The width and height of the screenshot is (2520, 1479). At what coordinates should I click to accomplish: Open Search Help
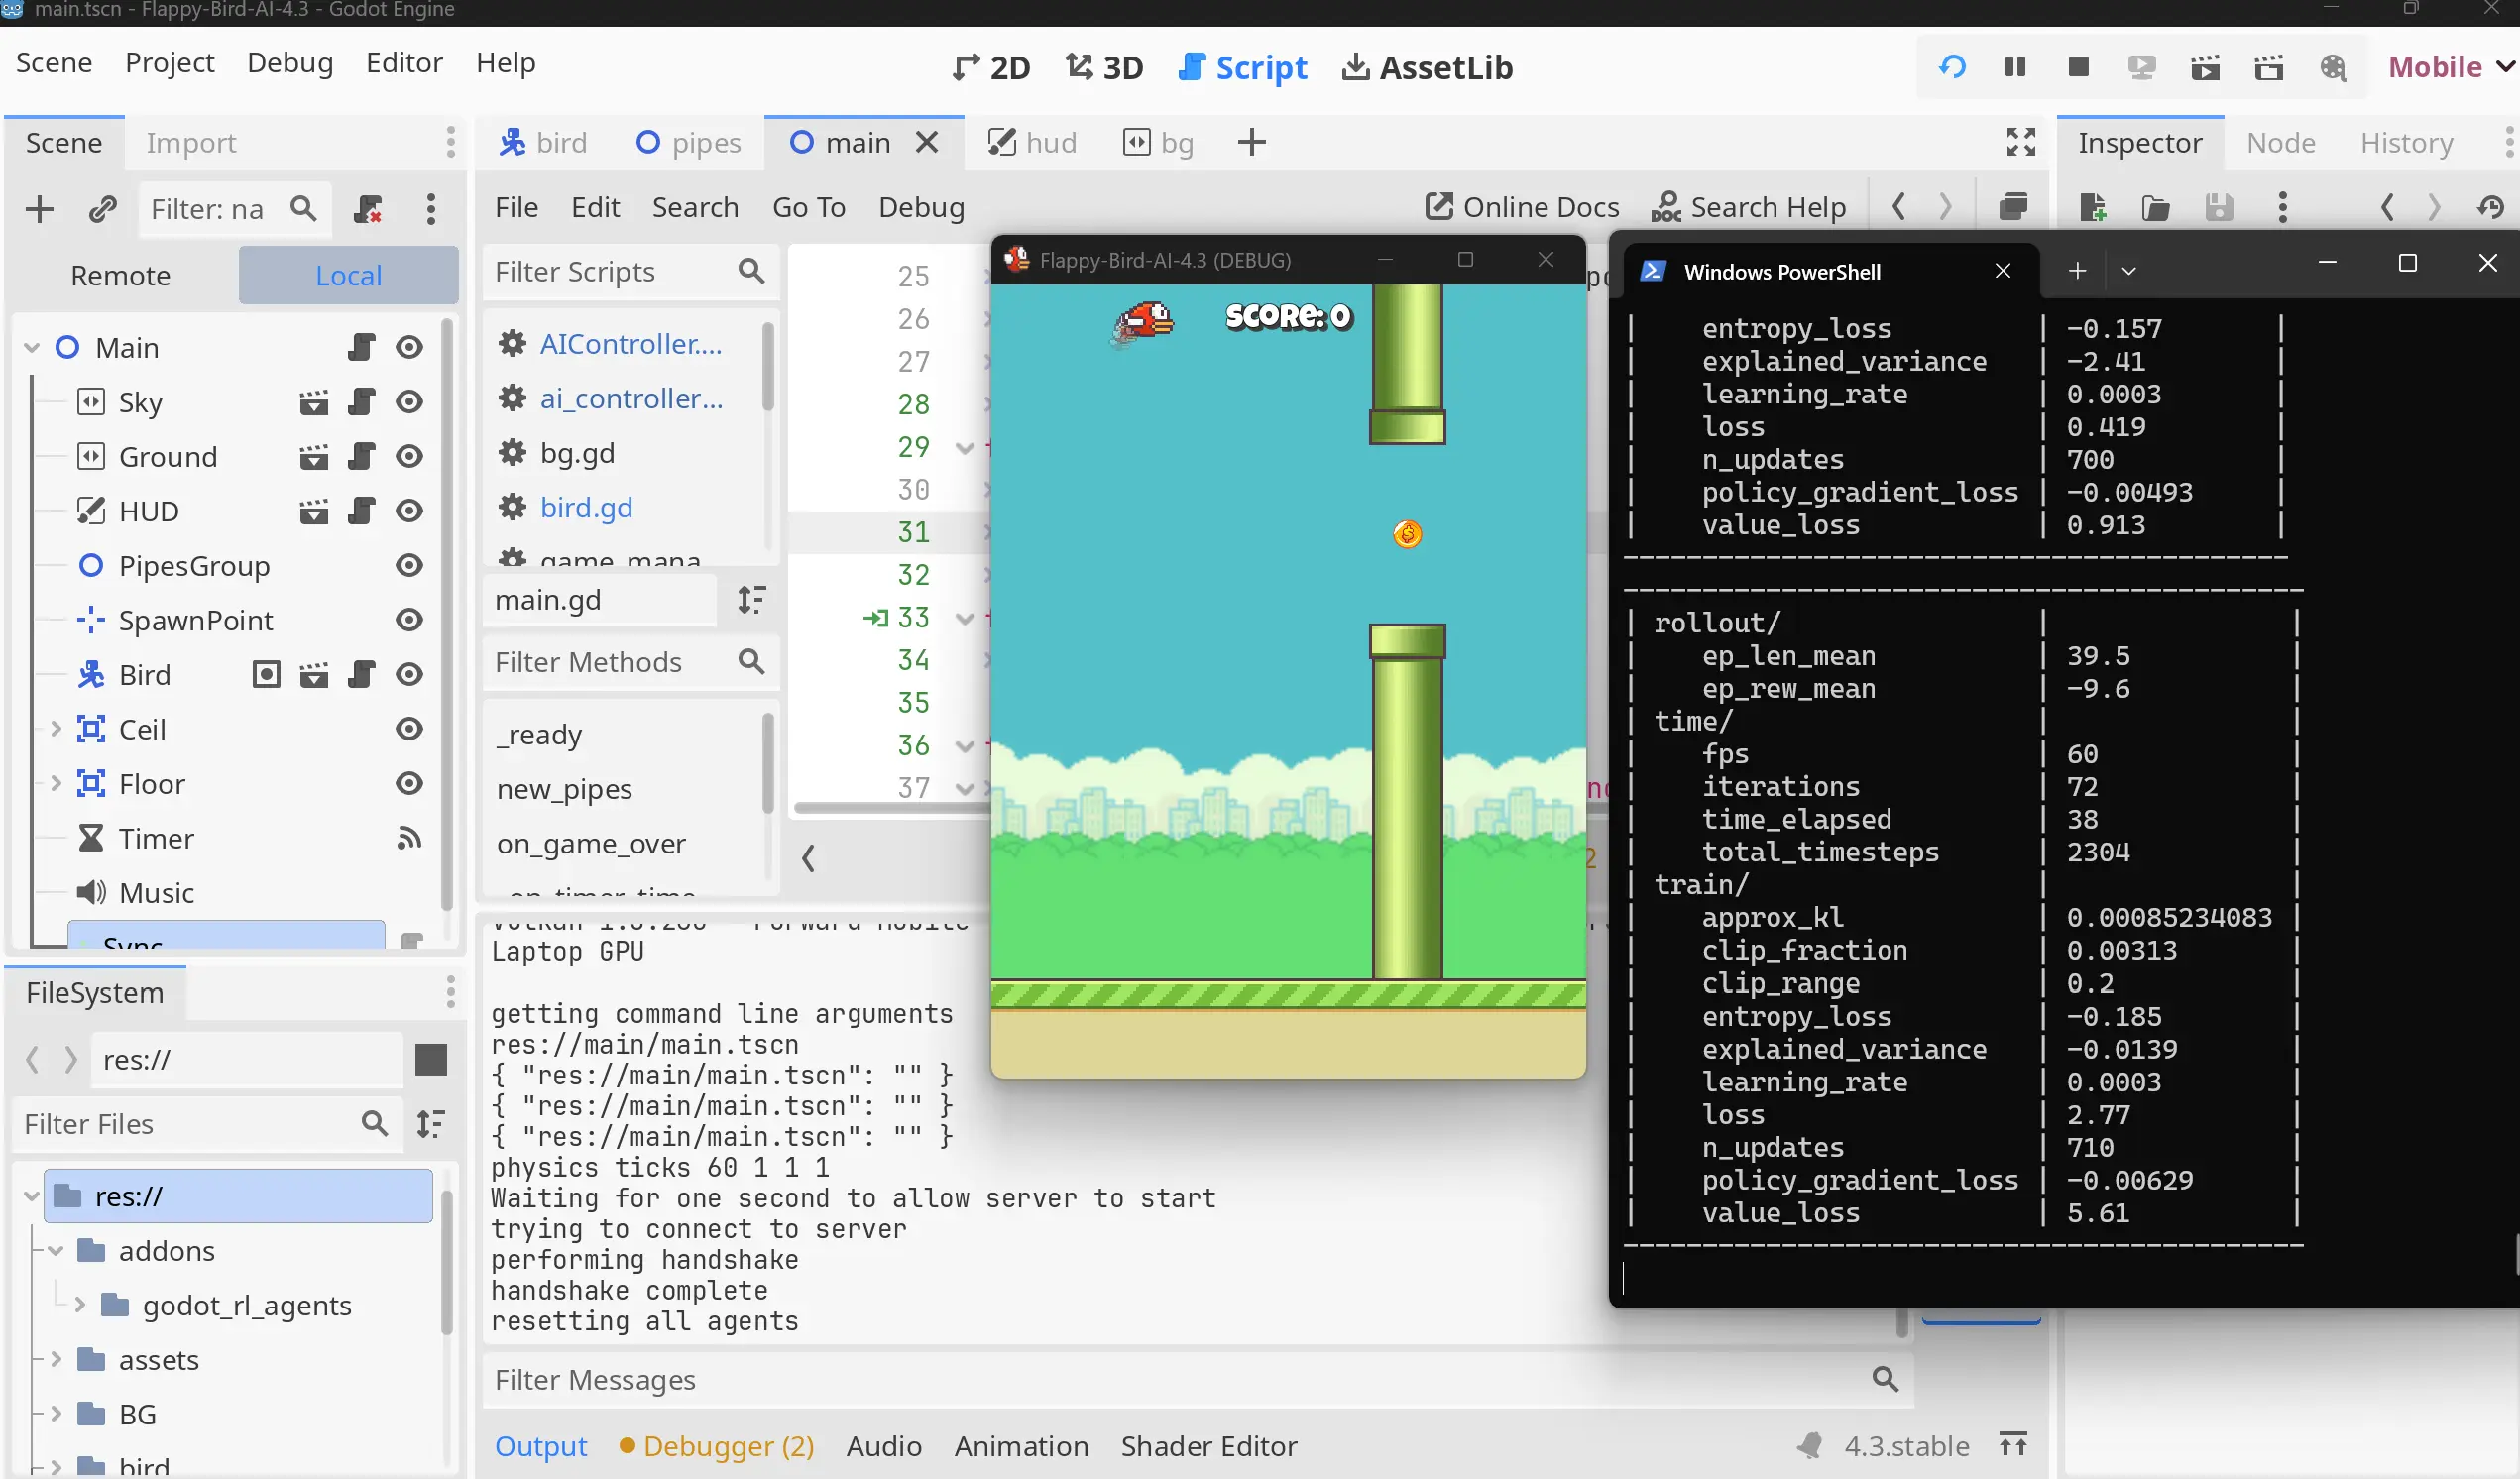point(1749,207)
